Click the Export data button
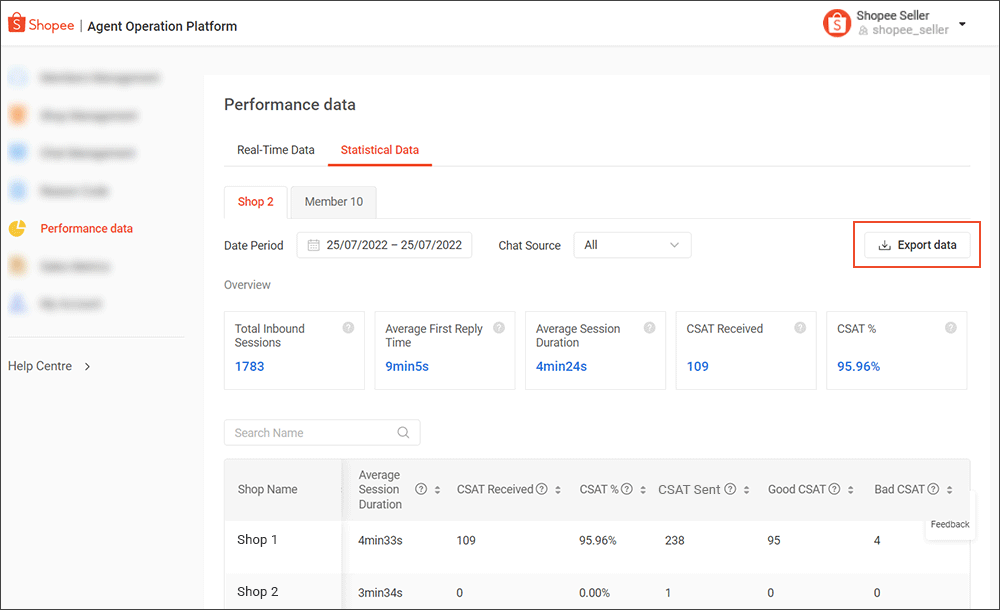 pos(916,244)
